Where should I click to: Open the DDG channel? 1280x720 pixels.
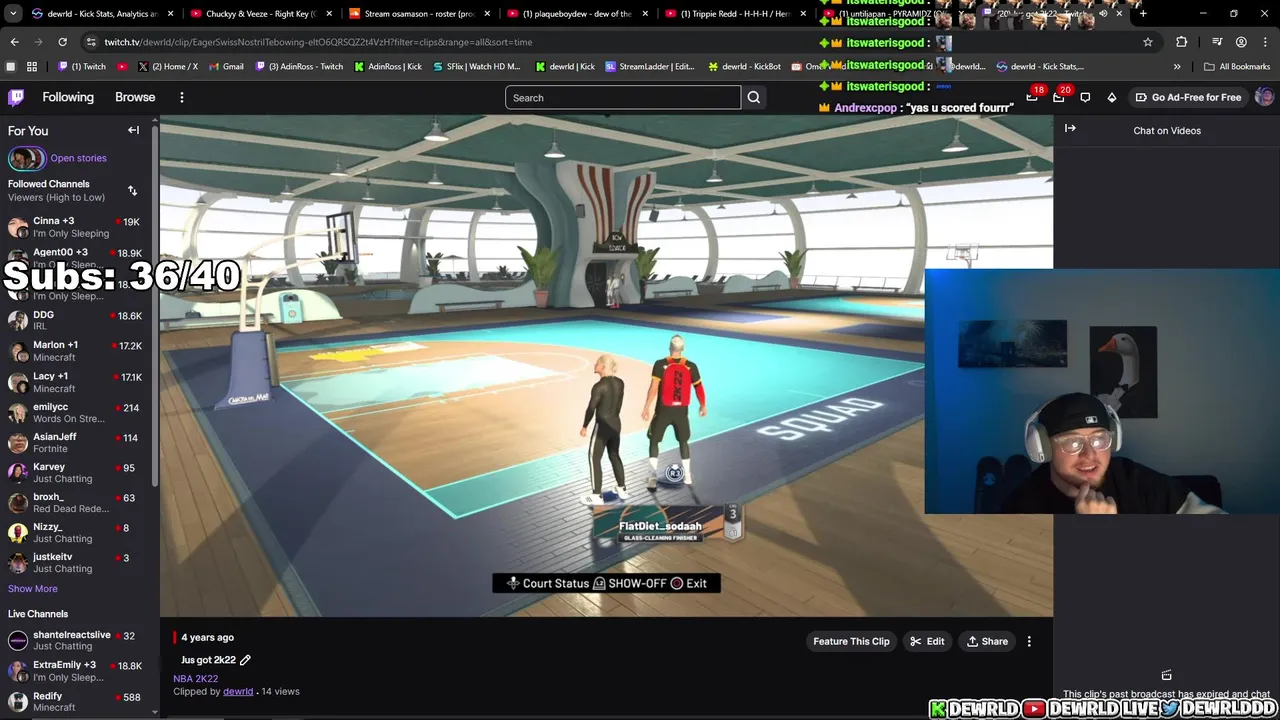click(x=78, y=320)
